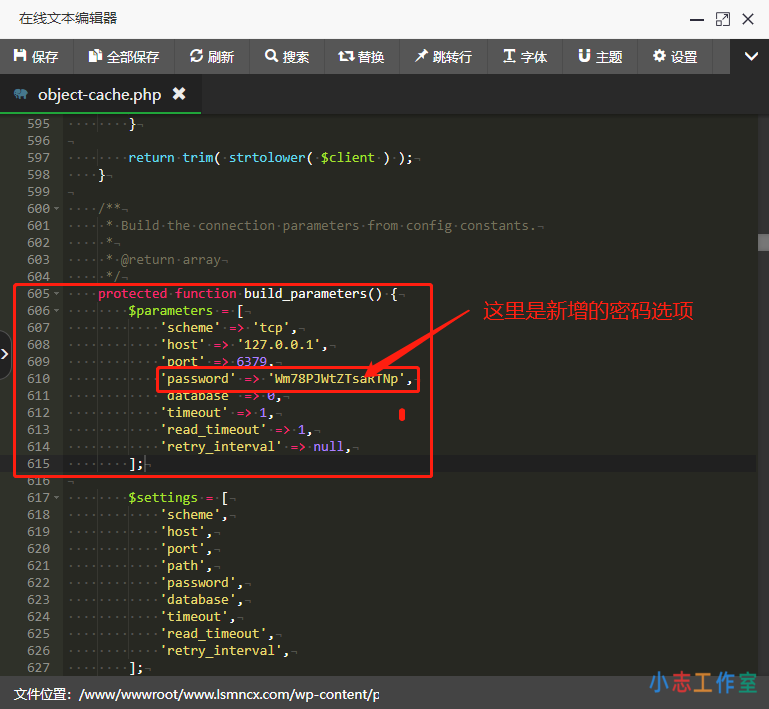
Task: Click build_parameters() function name
Action: point(312,294)
